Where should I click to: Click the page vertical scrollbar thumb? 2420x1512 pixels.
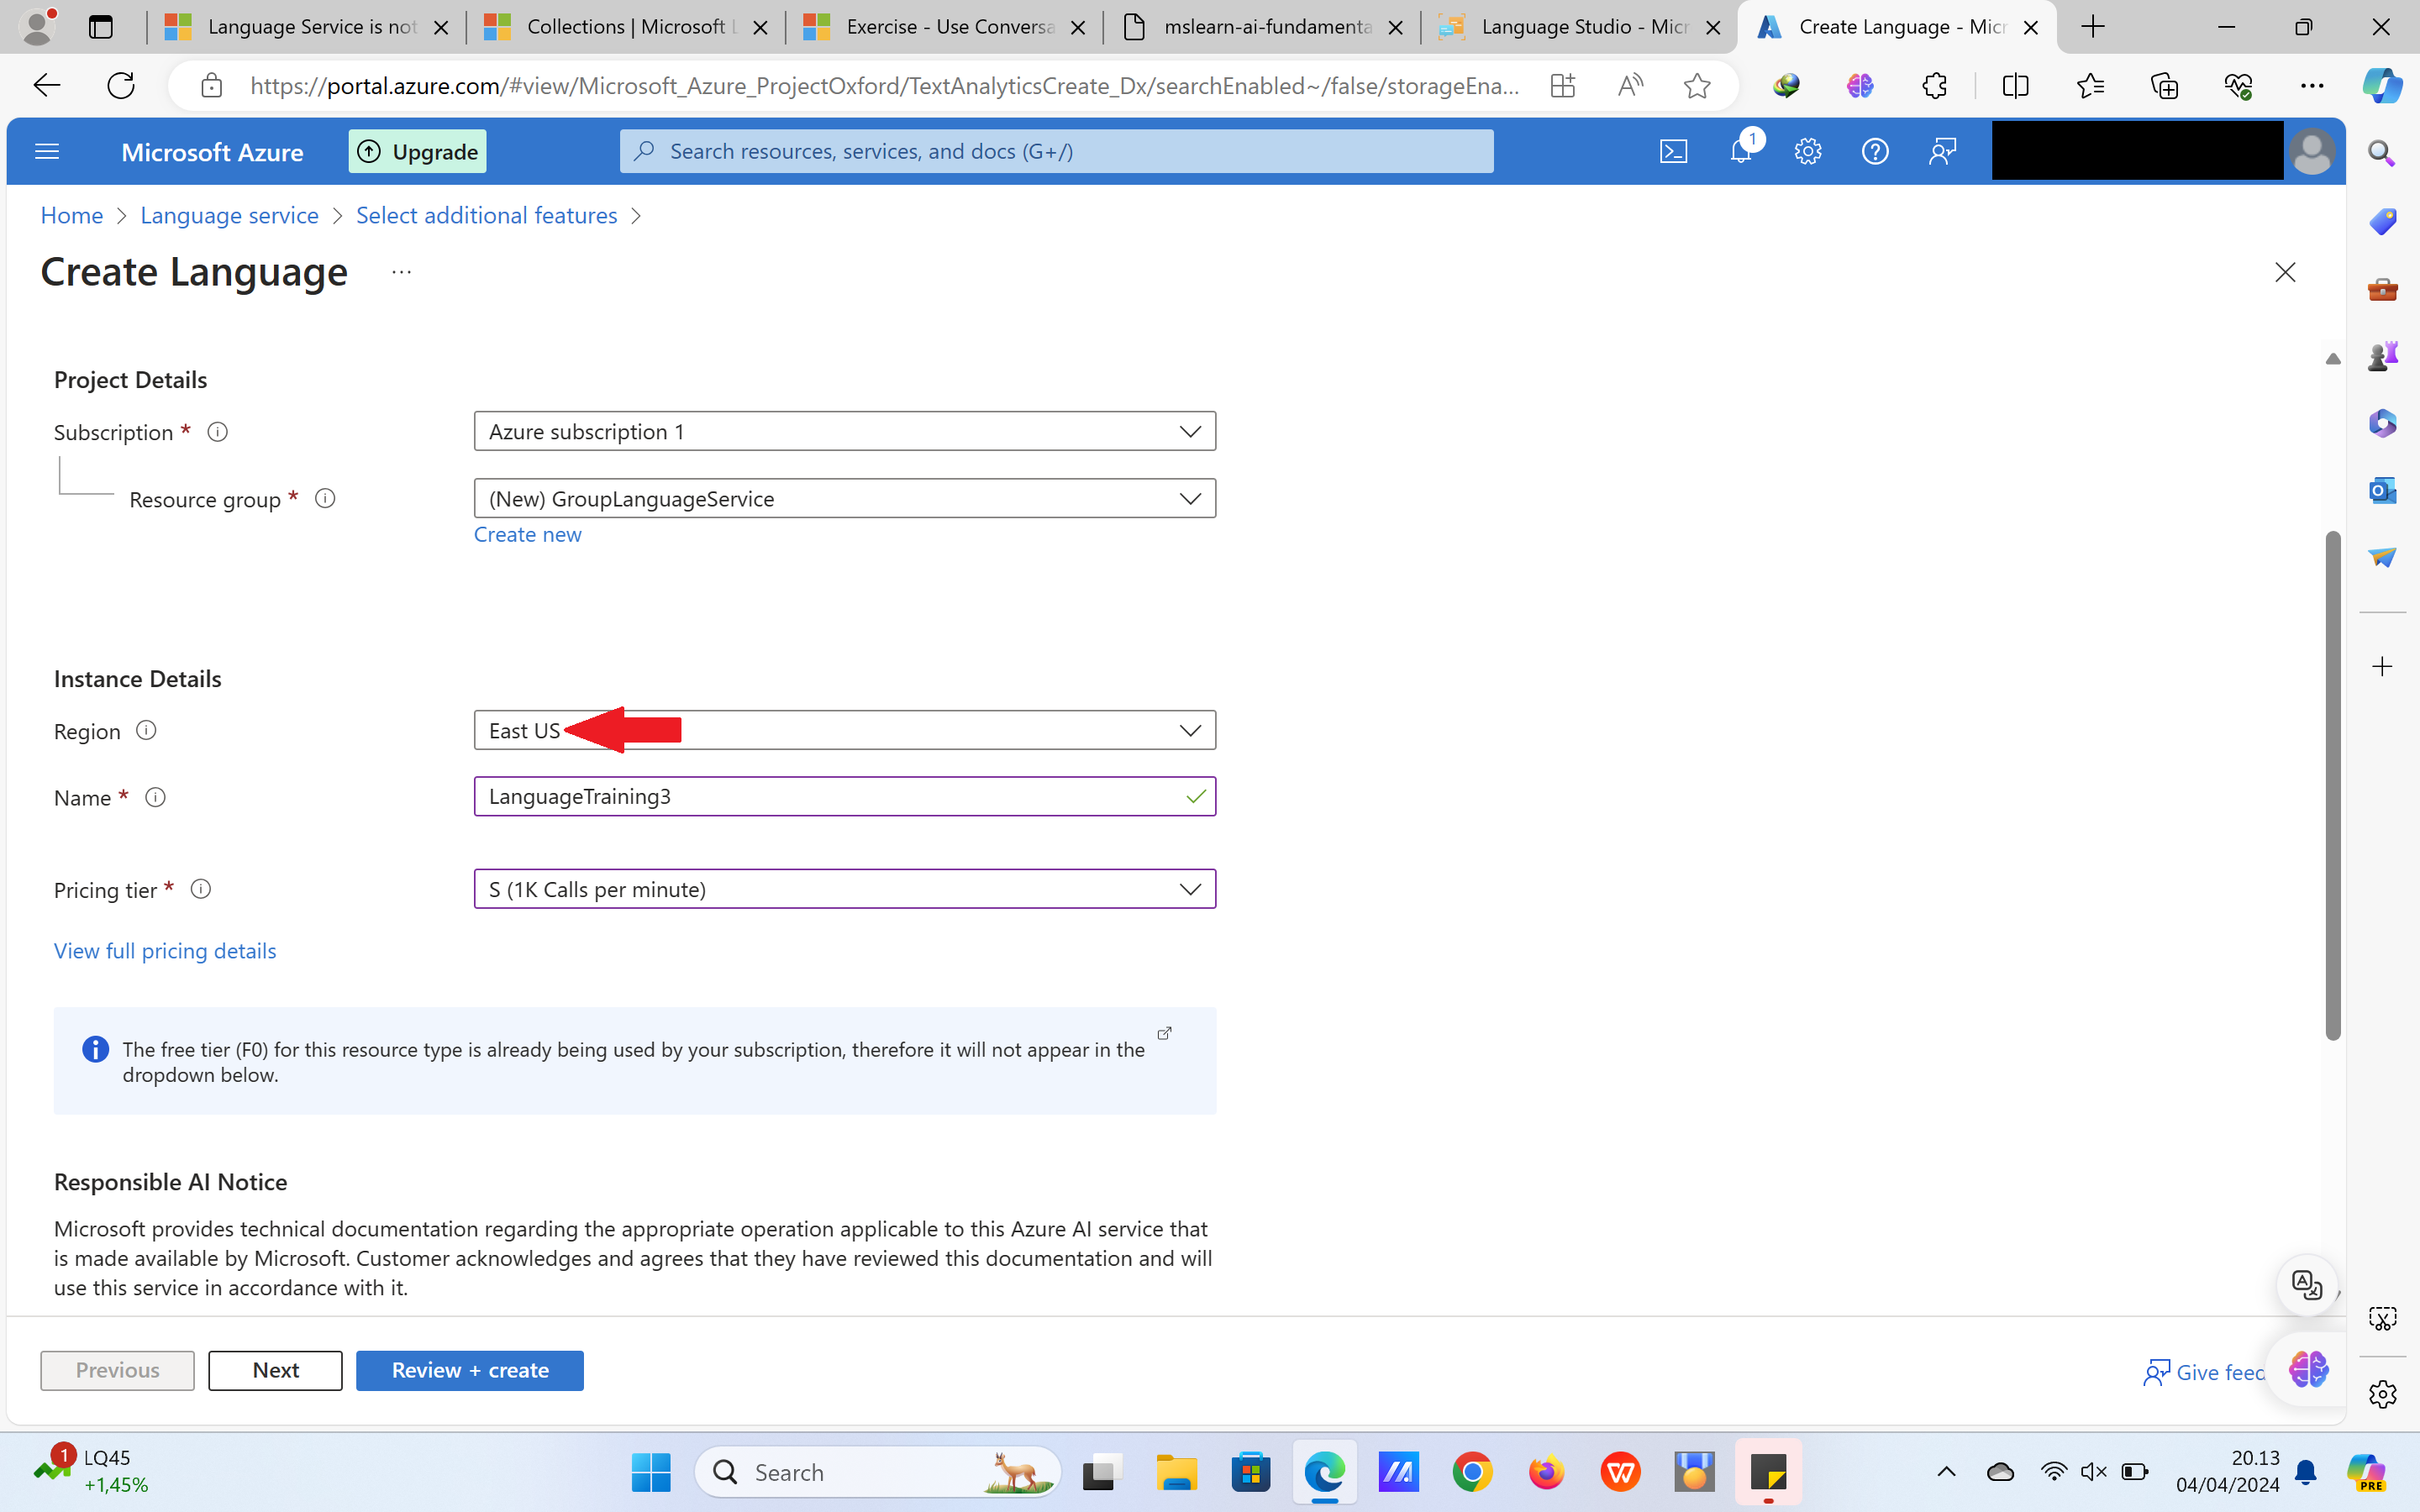(x=2332, y=785)
